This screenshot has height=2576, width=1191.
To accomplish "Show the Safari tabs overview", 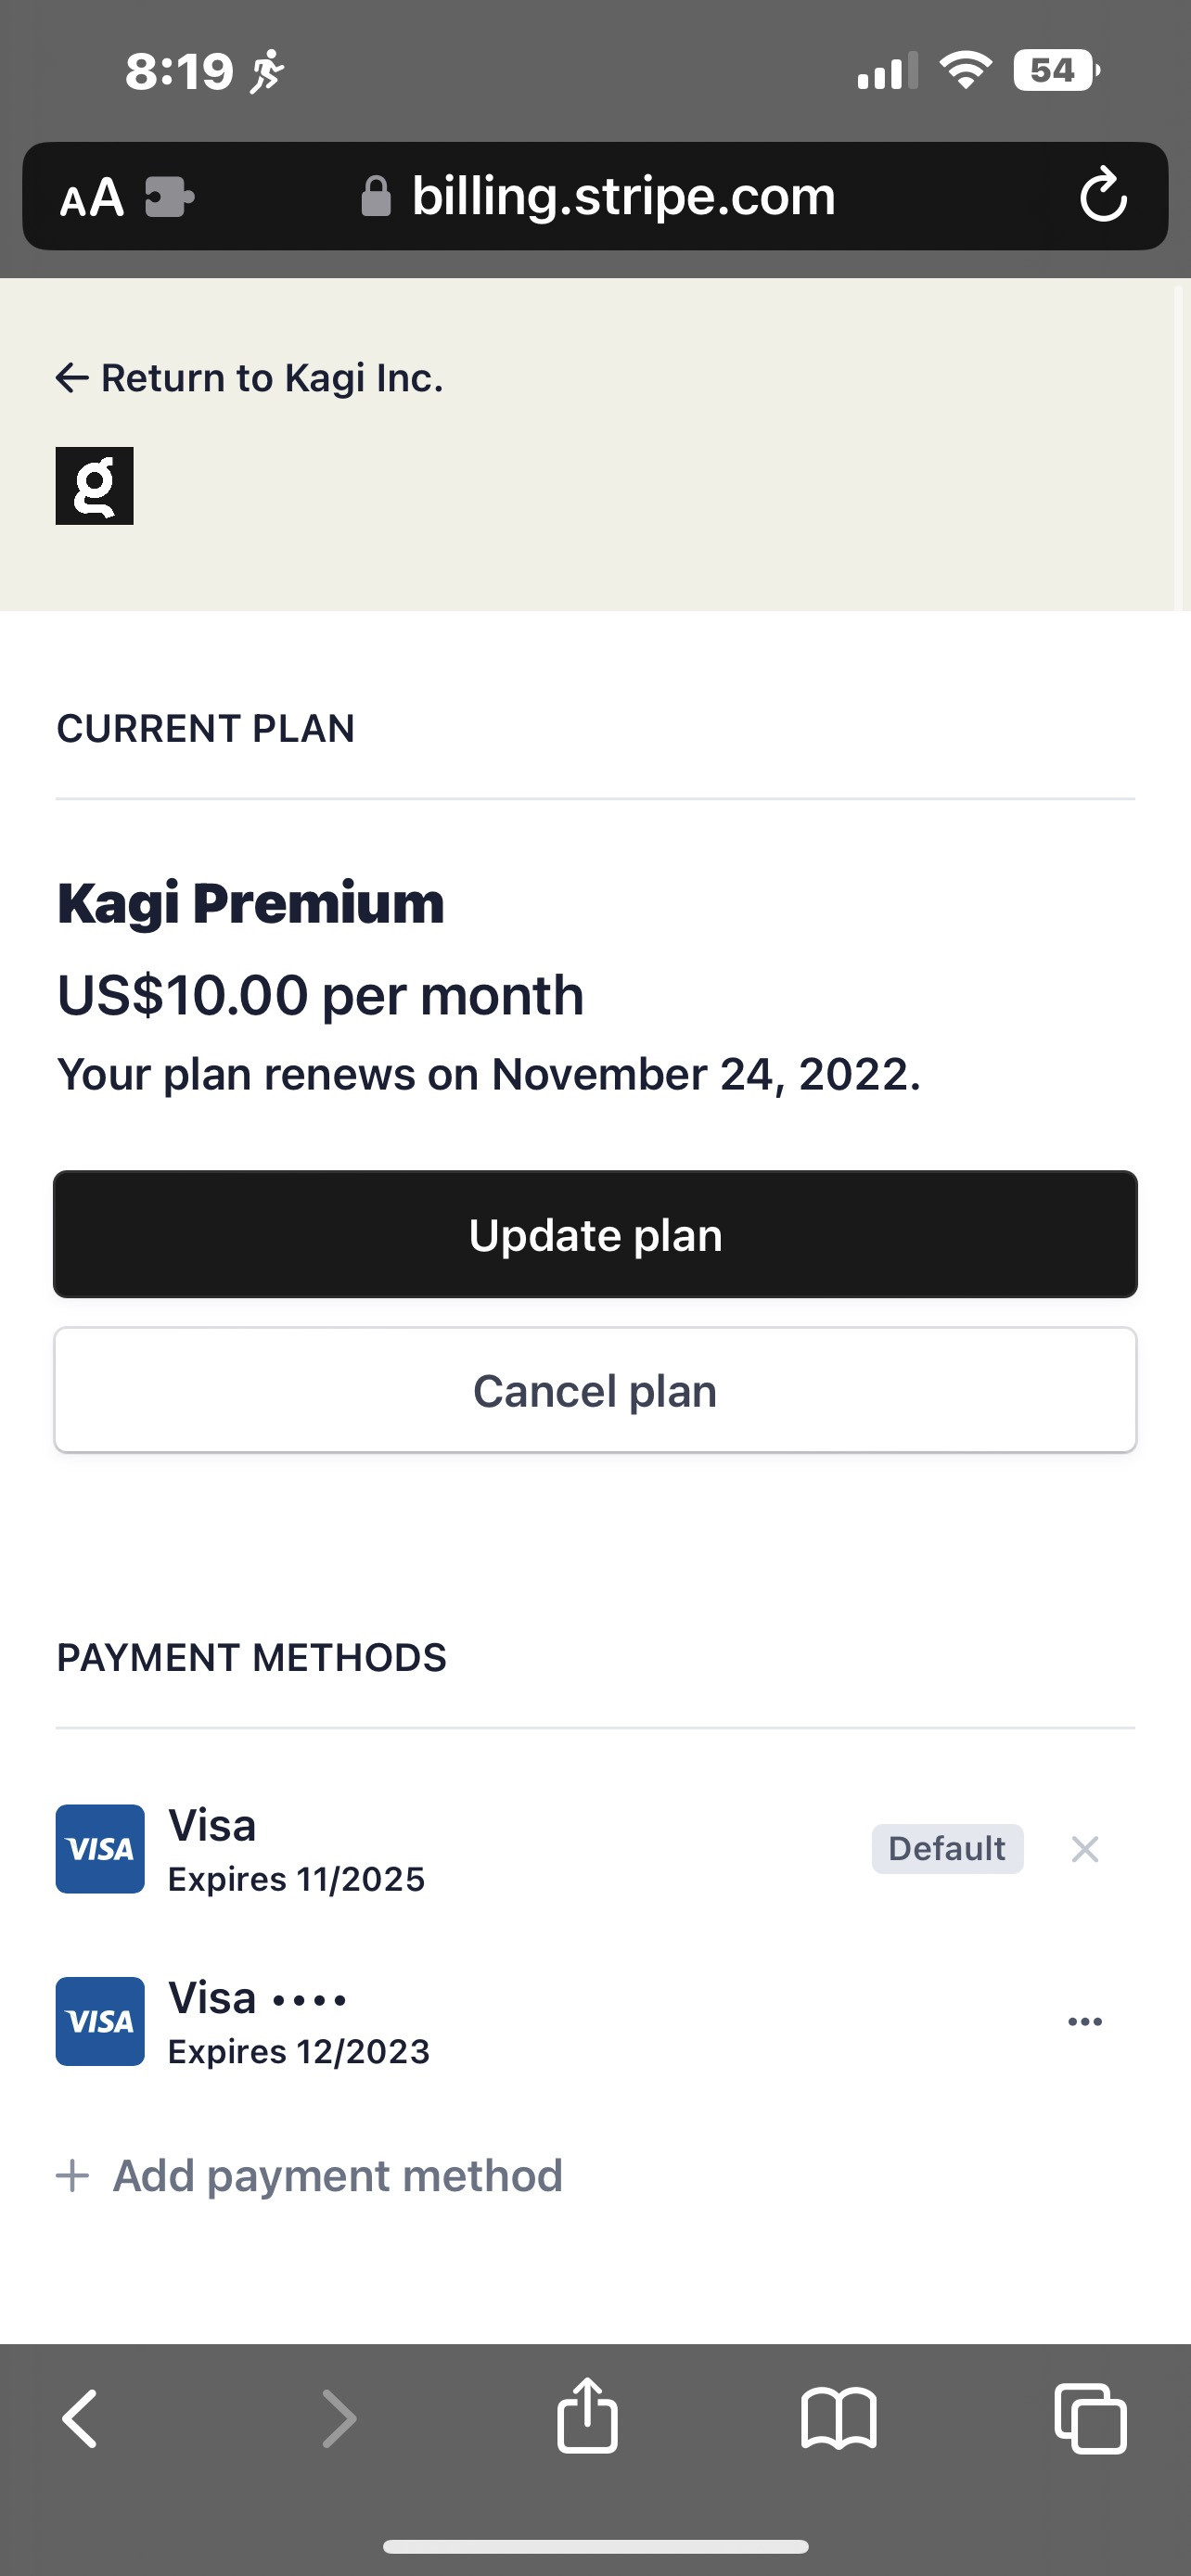I will click(x=1090, y=2419).
